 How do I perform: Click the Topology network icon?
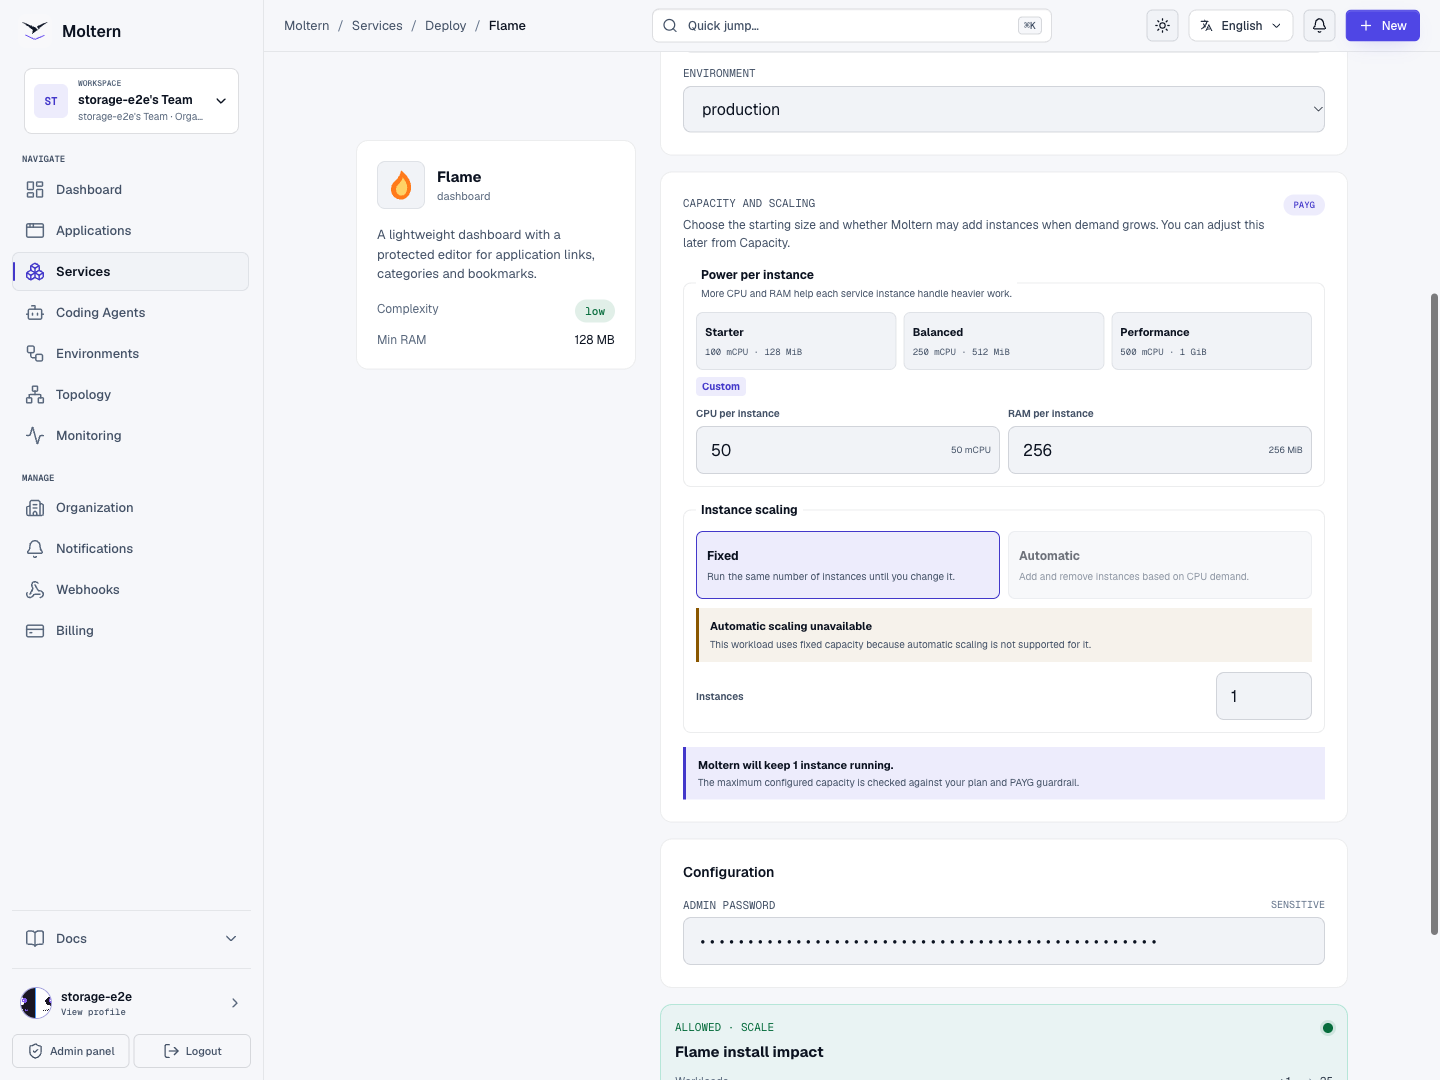click(x=35, y=395)
